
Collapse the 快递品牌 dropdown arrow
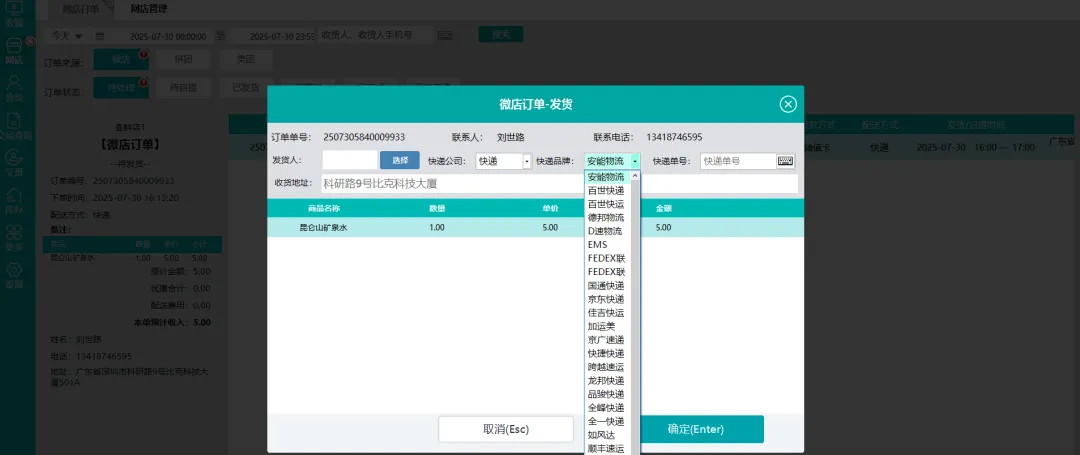634,161
